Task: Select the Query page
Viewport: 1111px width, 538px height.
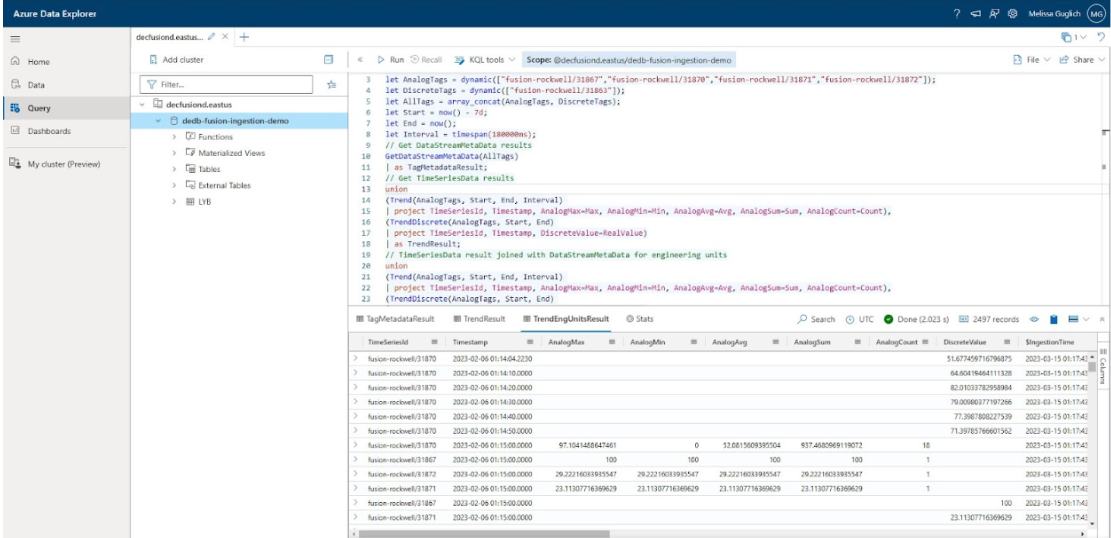Action: 39,108
